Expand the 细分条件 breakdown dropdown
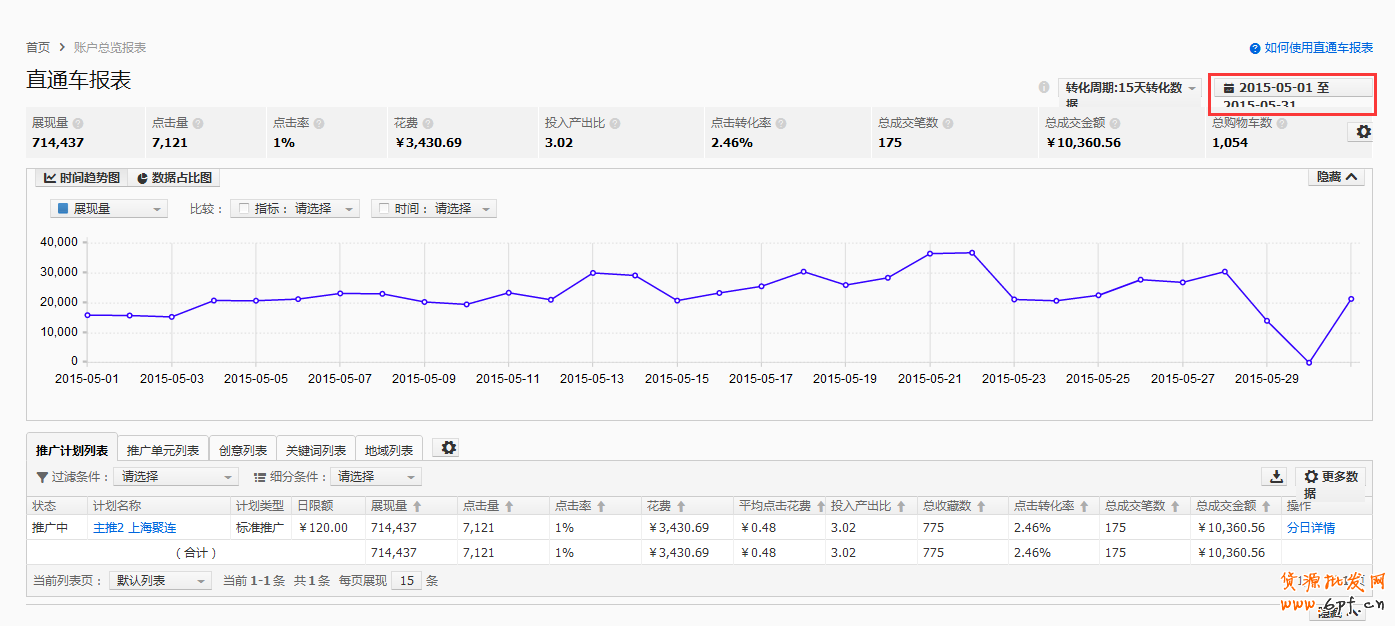 tap(378, 477)
